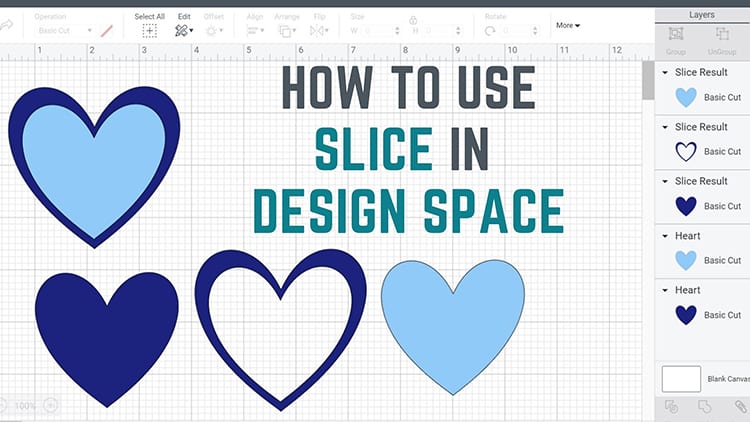Image resolution: width=750 pixels, height=422 pixels.
Task: Click the Attach paperclip icon
Action: coord(741,407)
